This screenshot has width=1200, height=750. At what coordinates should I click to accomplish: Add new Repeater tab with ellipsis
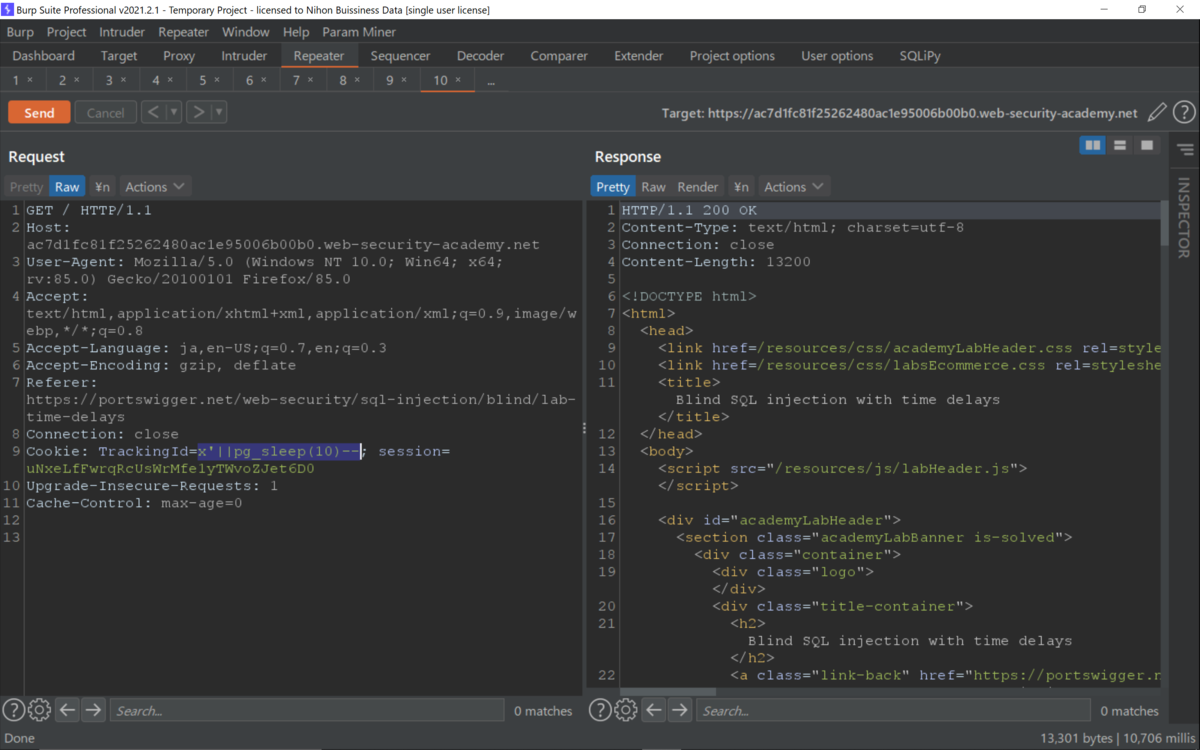[491, 80]
